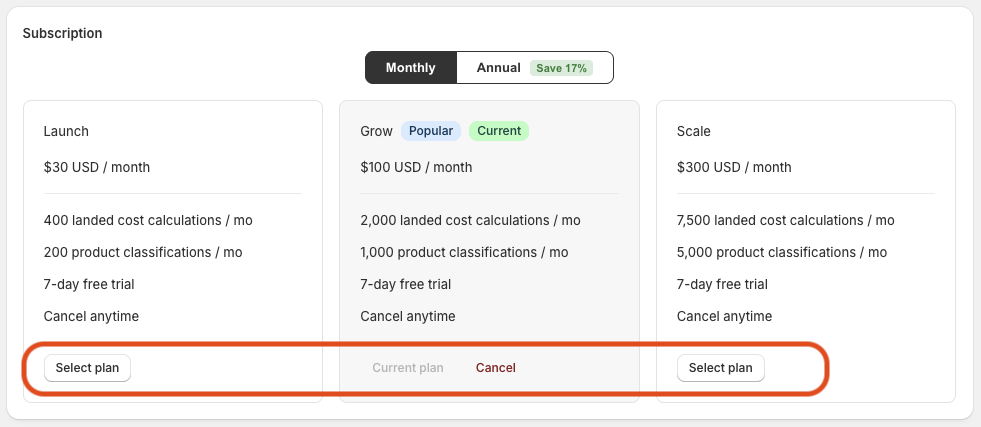Switch billing to Monthly

click(x=410, y=68)
